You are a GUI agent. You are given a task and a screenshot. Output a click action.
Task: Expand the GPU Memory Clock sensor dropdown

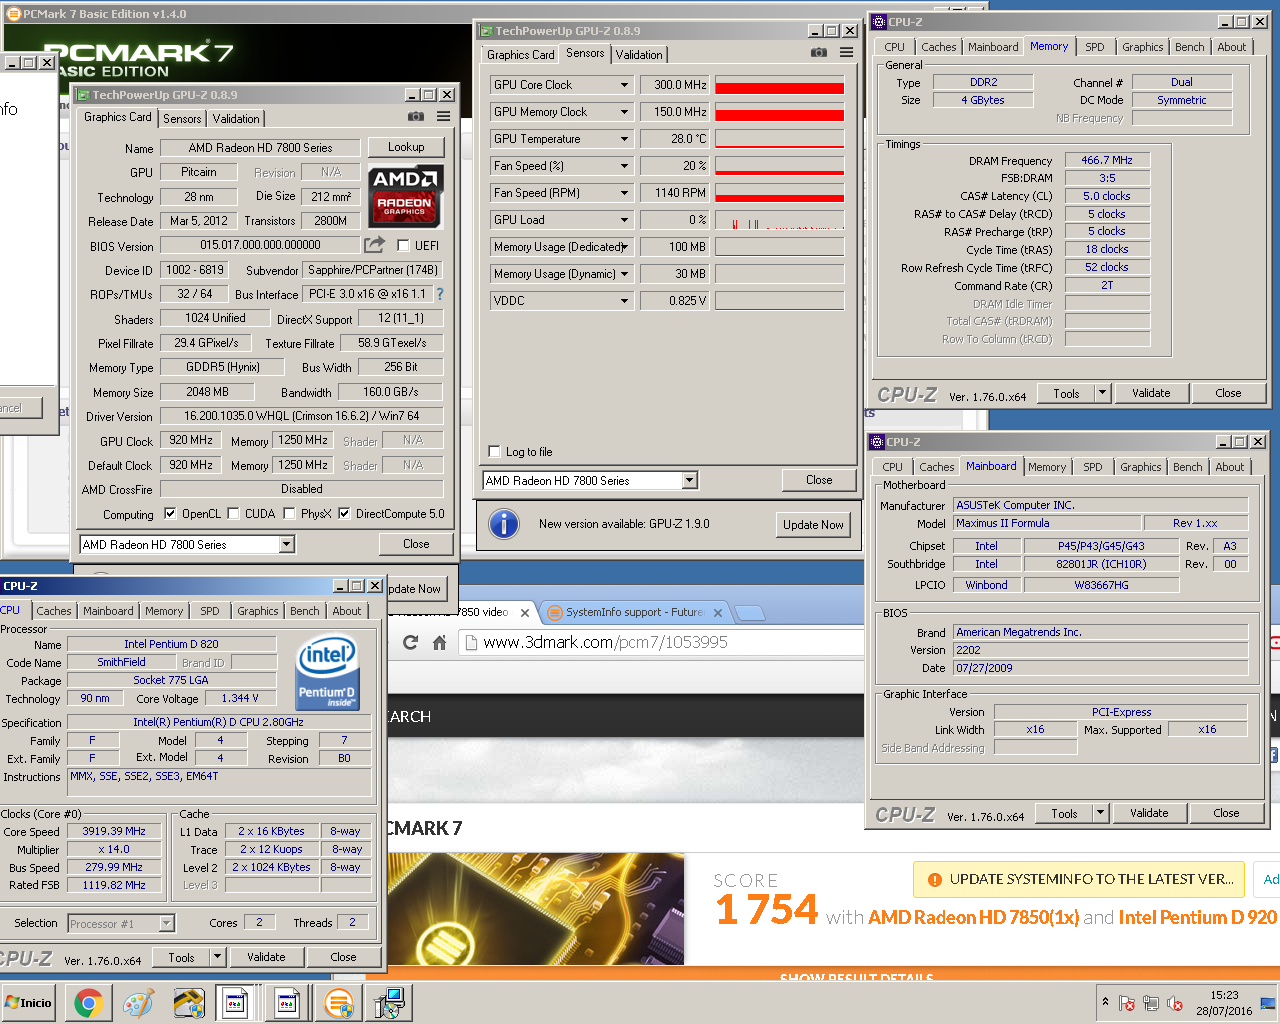click(x=625, y=112)
